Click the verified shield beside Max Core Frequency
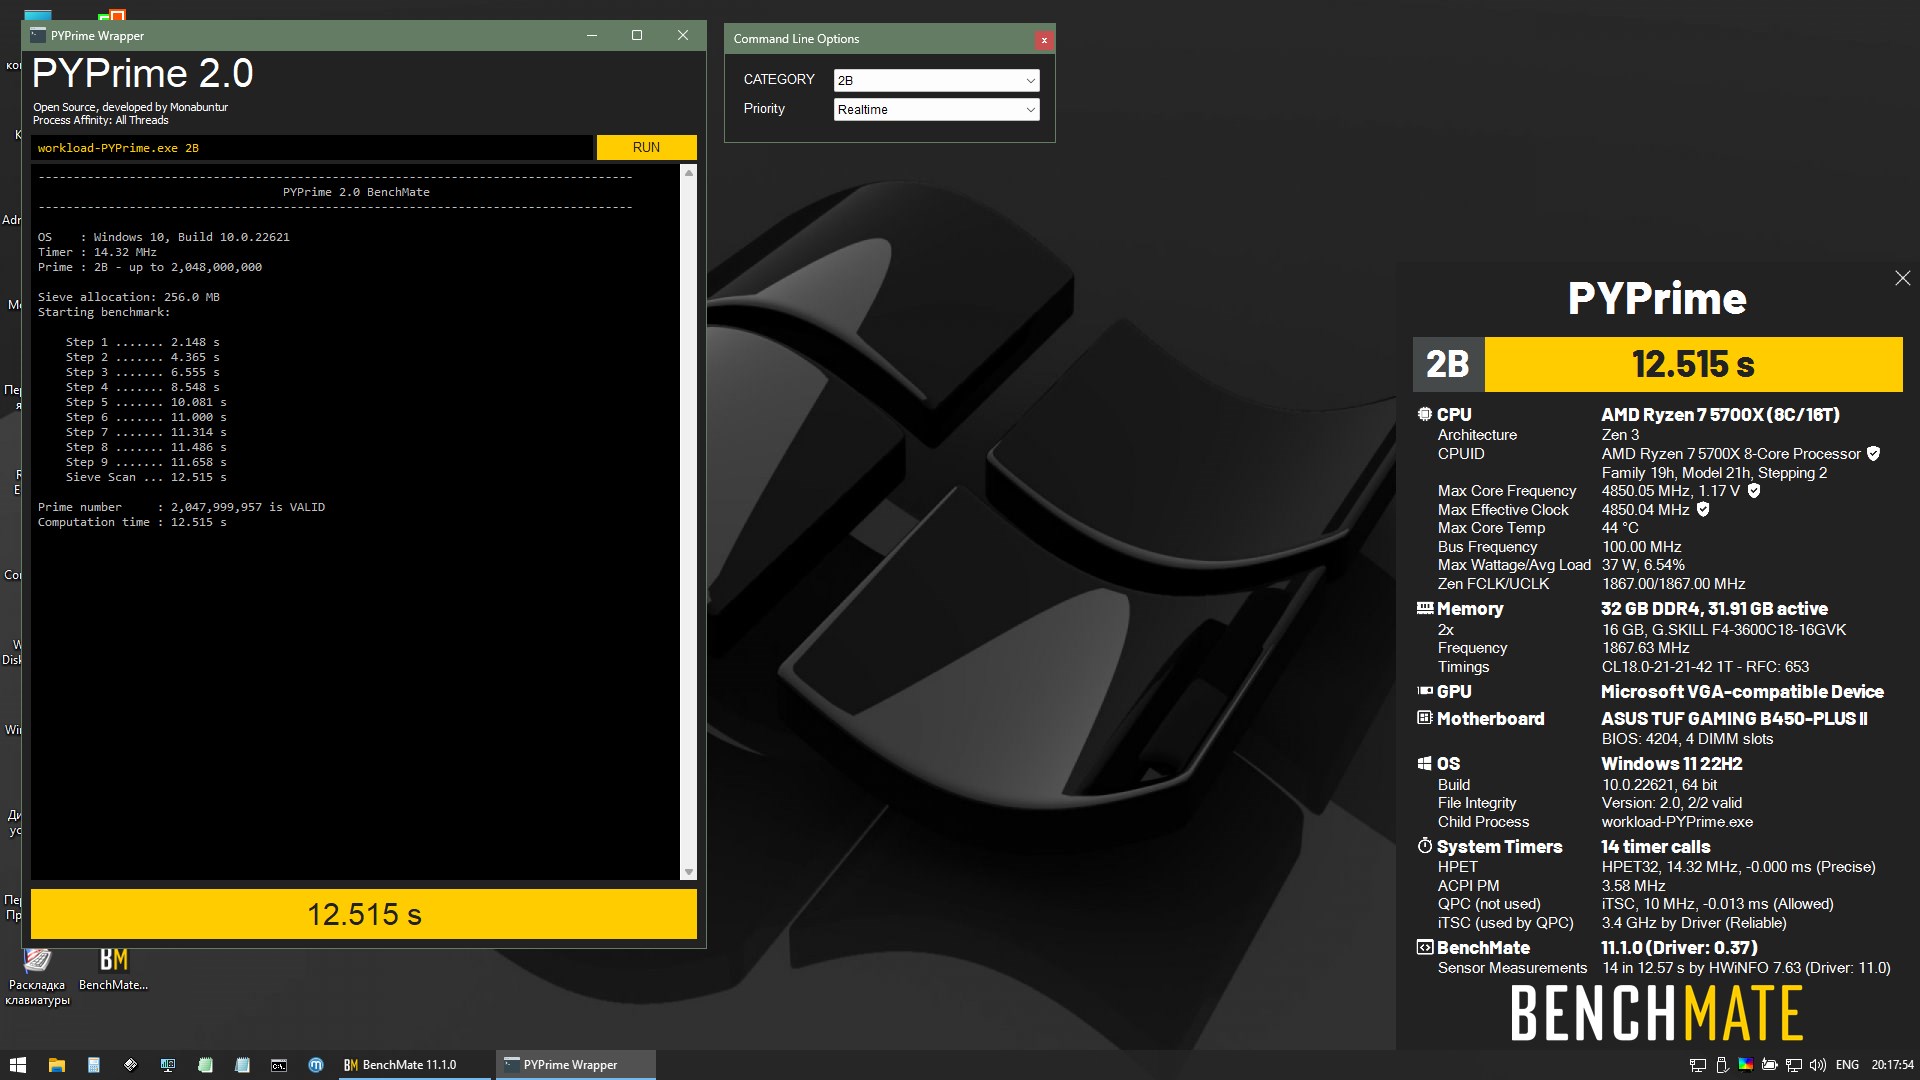 [1753, 491]
